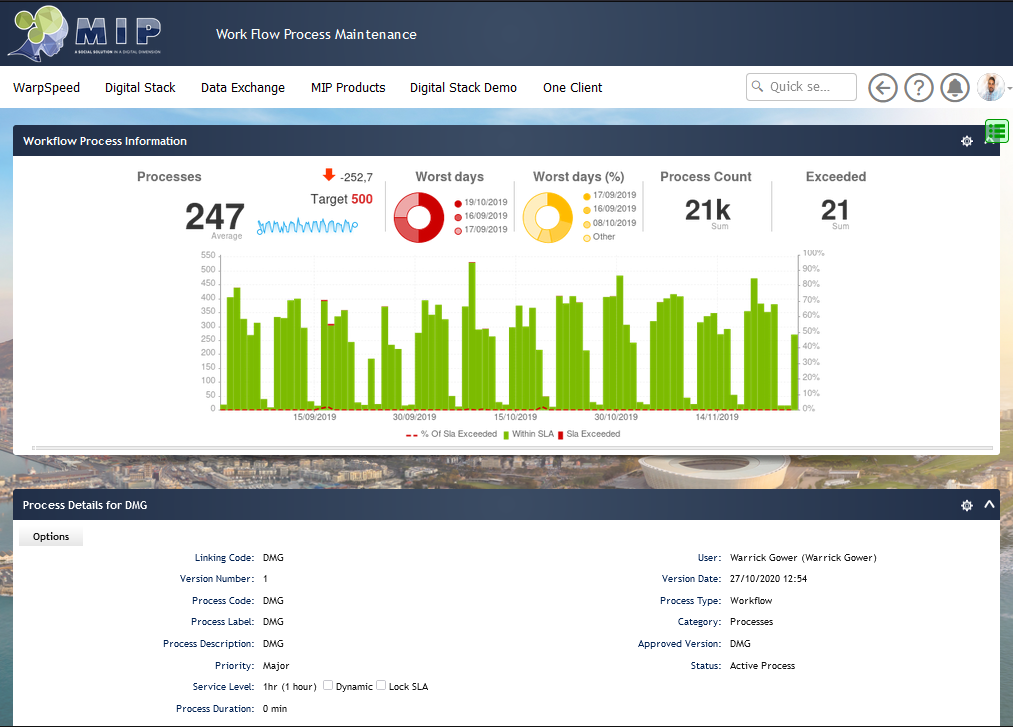Open the WarpSpeed menu
The image size is (1013, 728).
click(x=46, y=88)
